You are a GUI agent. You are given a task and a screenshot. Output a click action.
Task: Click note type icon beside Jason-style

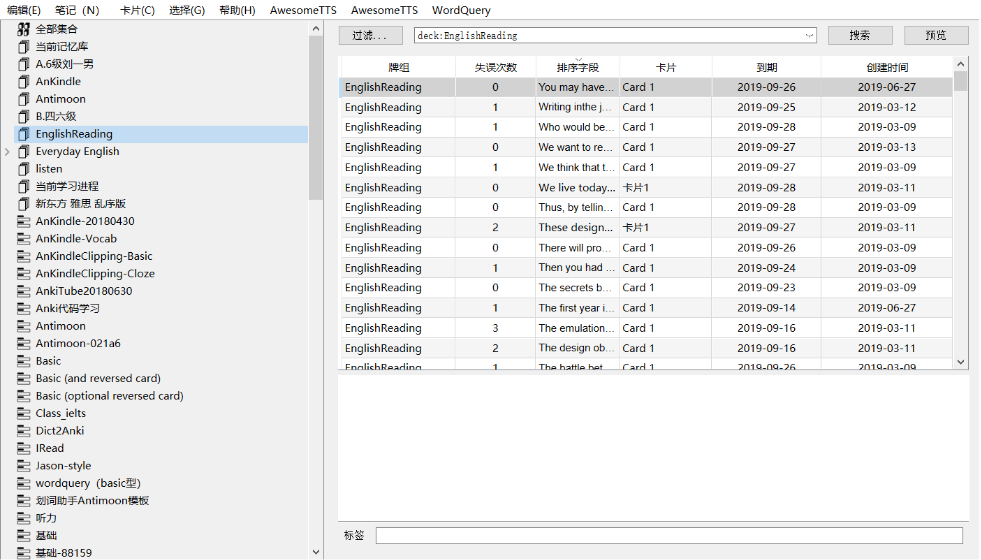pos(24,466)
